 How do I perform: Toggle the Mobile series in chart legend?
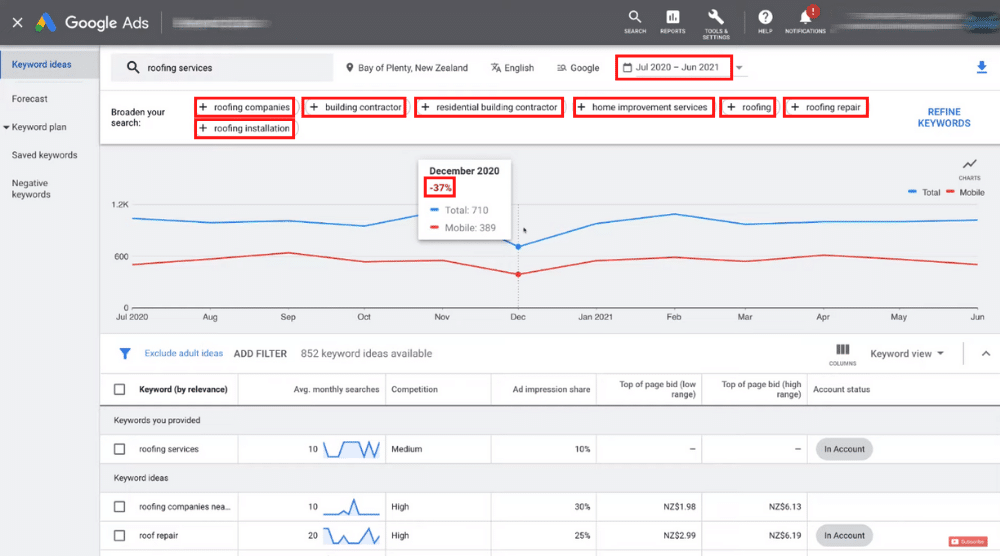pyautogui.click(x=966, y=192)
